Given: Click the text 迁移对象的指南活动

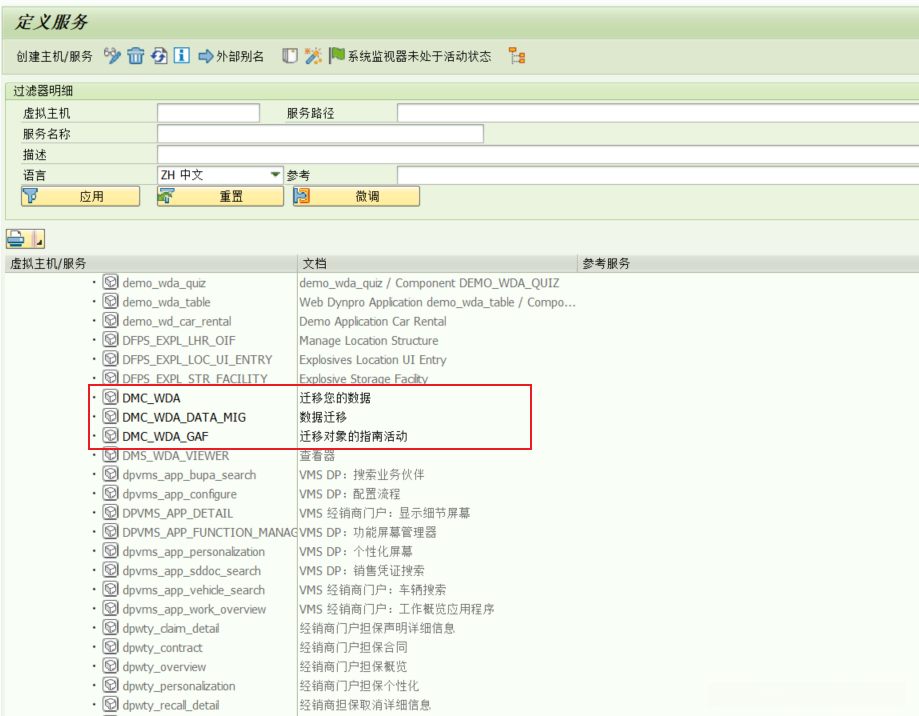Looking at the screenshot, I should coord(353,436).
